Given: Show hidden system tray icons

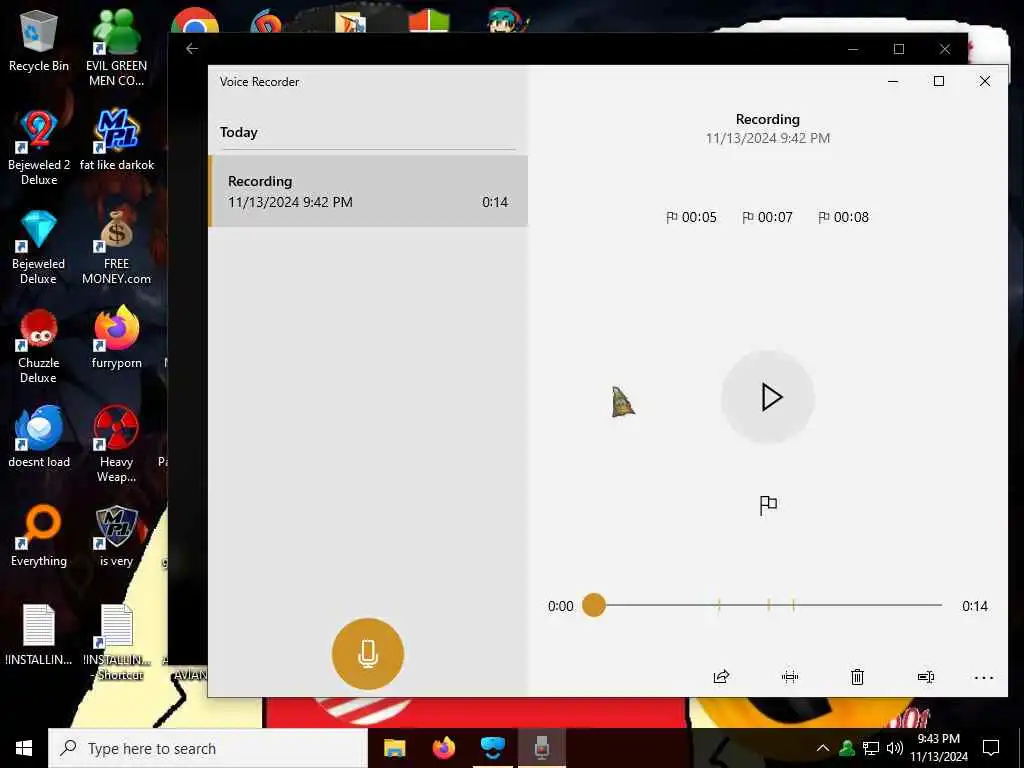Looking at the screenshot, I should (823, 748).
